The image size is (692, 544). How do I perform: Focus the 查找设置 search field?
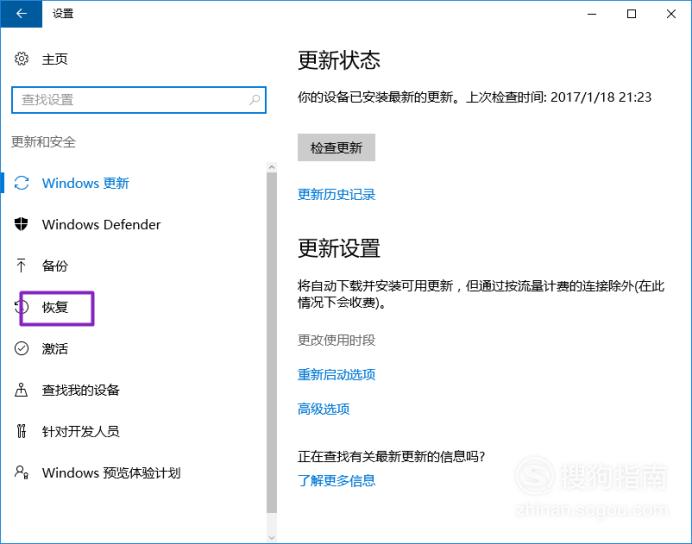click(x=139, y=100)
